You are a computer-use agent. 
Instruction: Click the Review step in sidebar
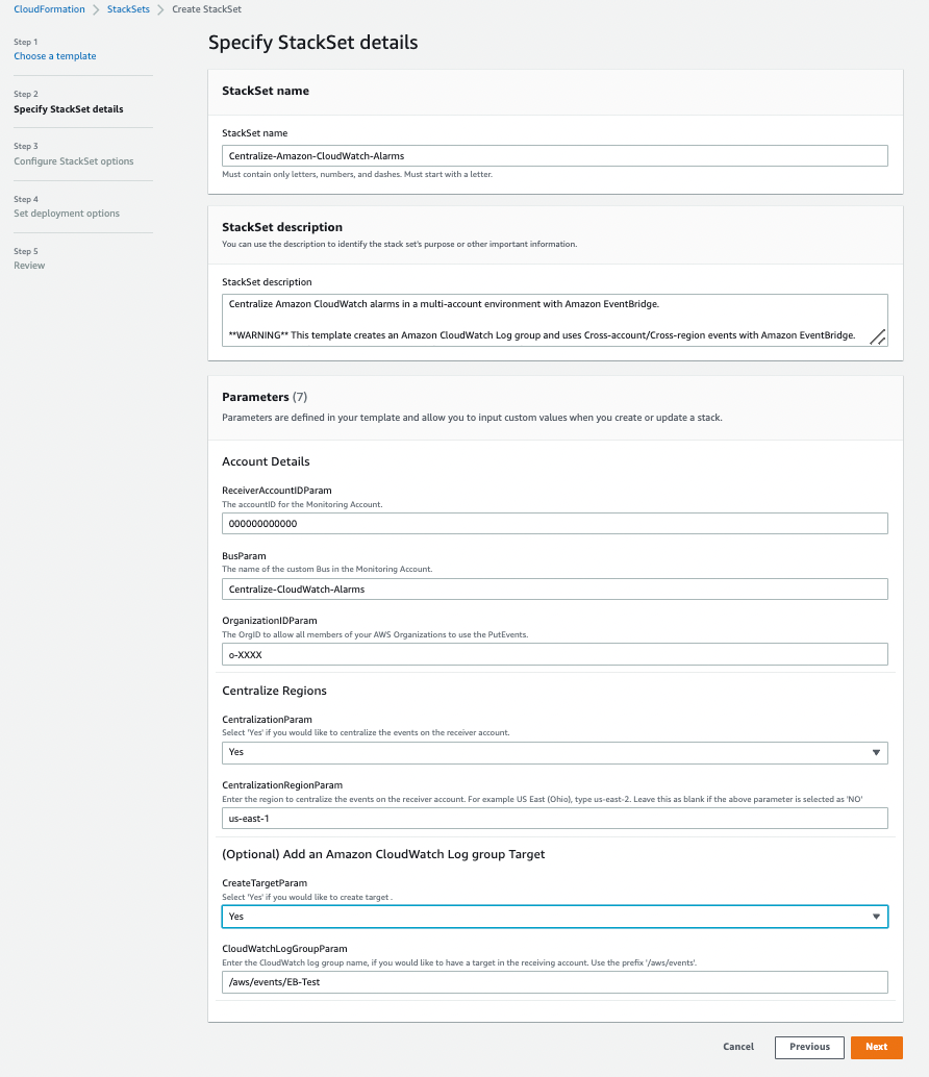(29, 265)
